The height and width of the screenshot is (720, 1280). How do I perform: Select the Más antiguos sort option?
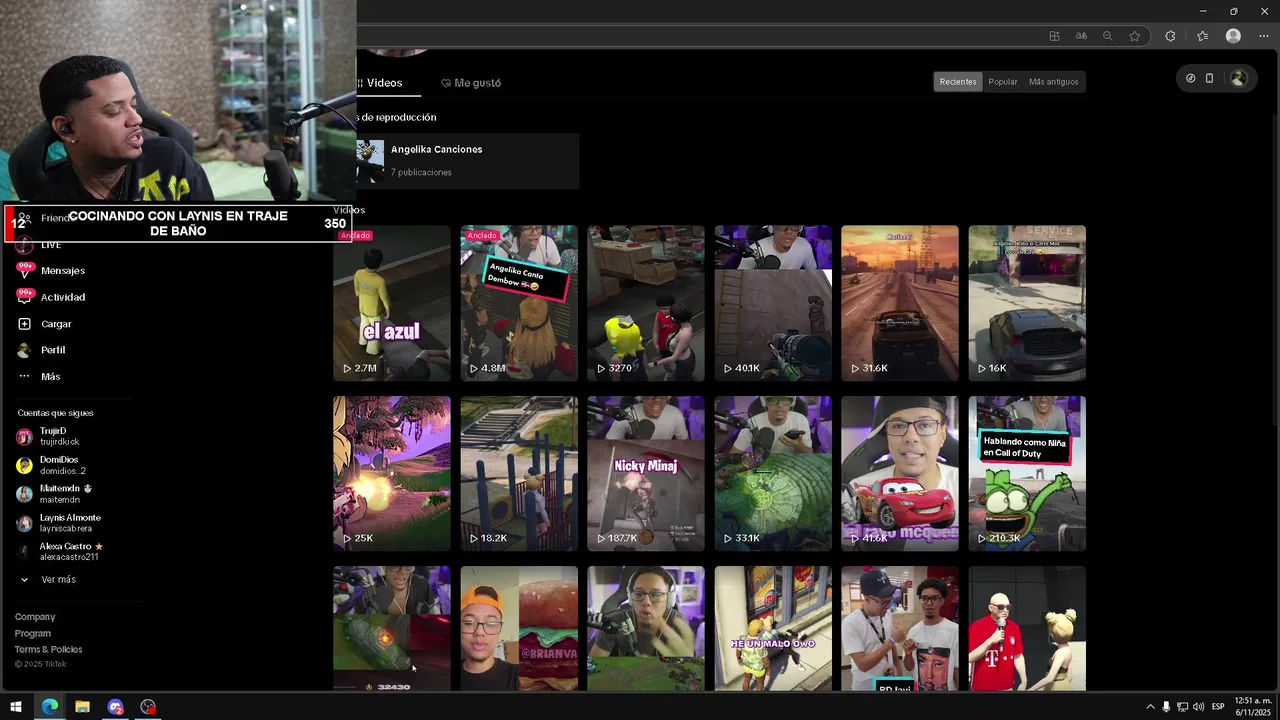[1054, 82]
